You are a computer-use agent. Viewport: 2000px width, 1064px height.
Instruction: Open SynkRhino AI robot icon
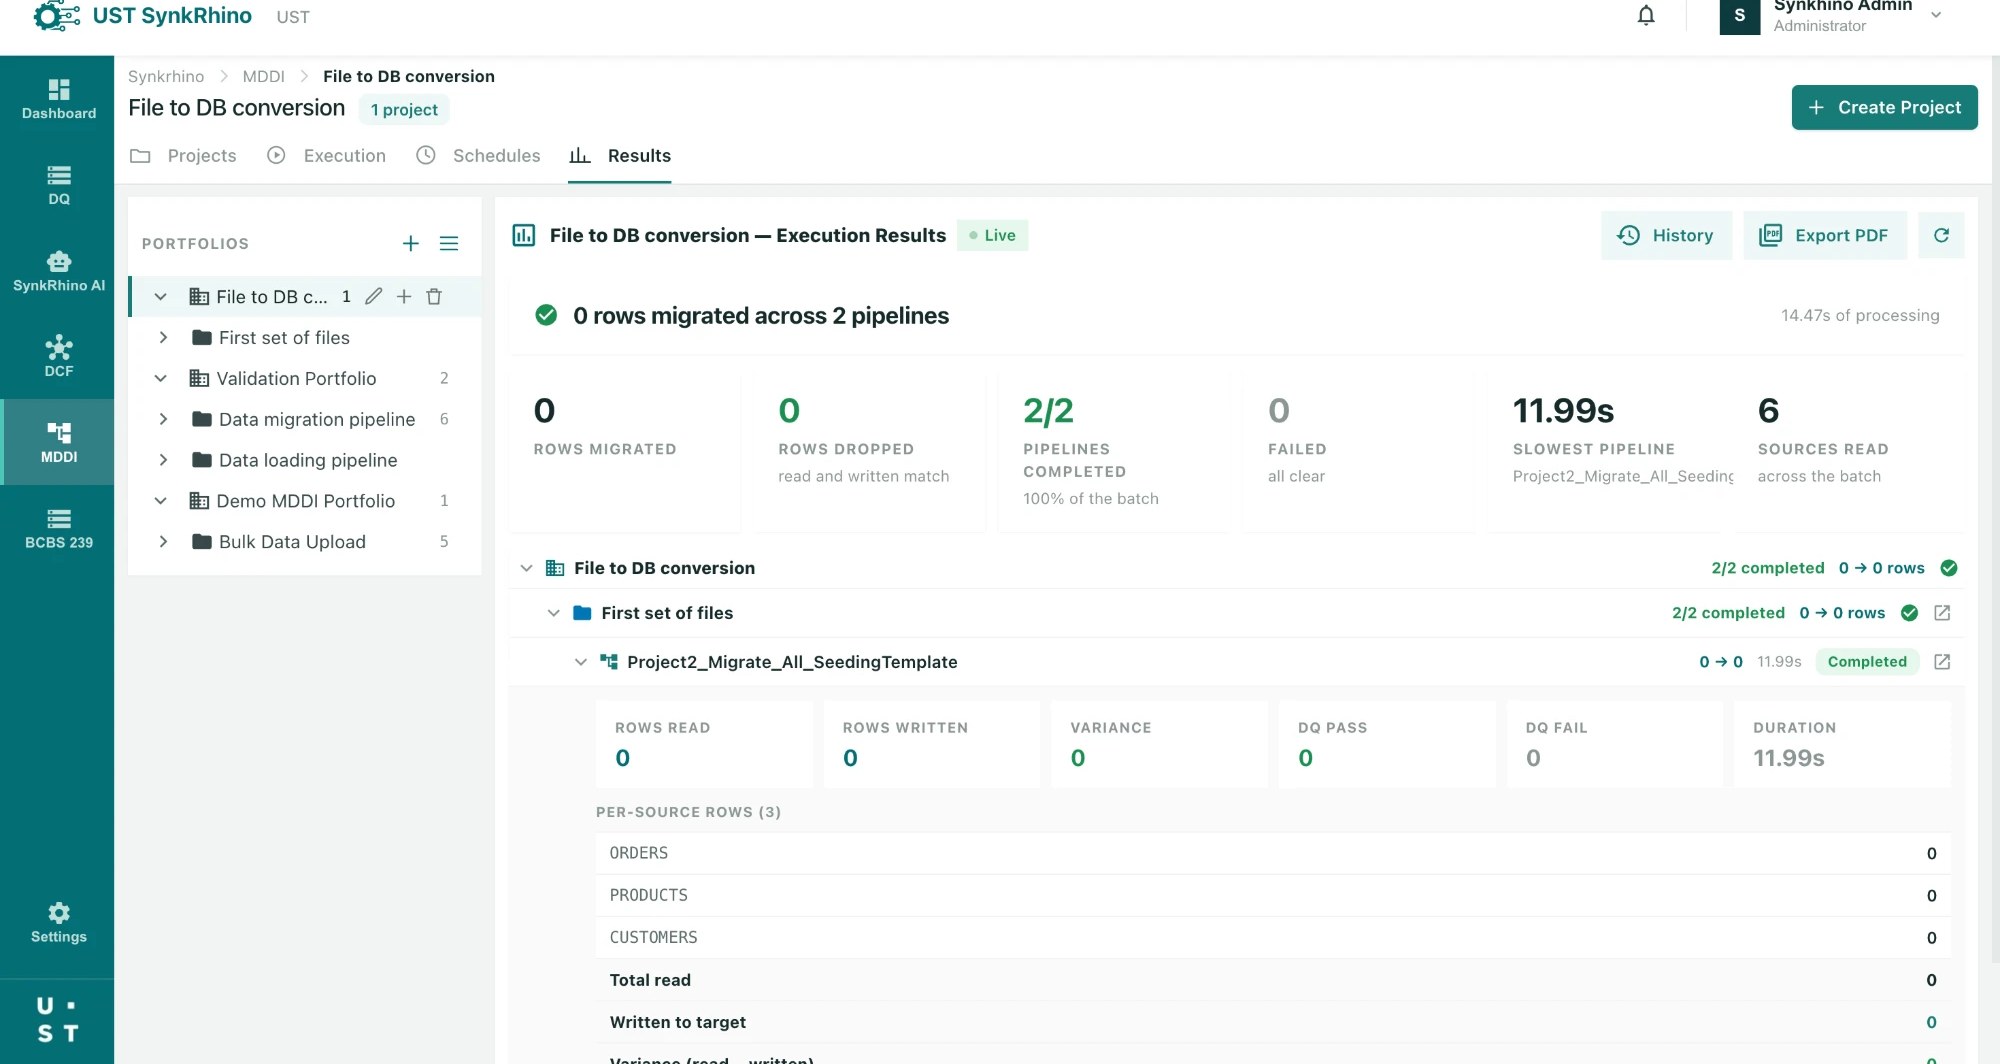pyautogui.click(x=59, y=271)
